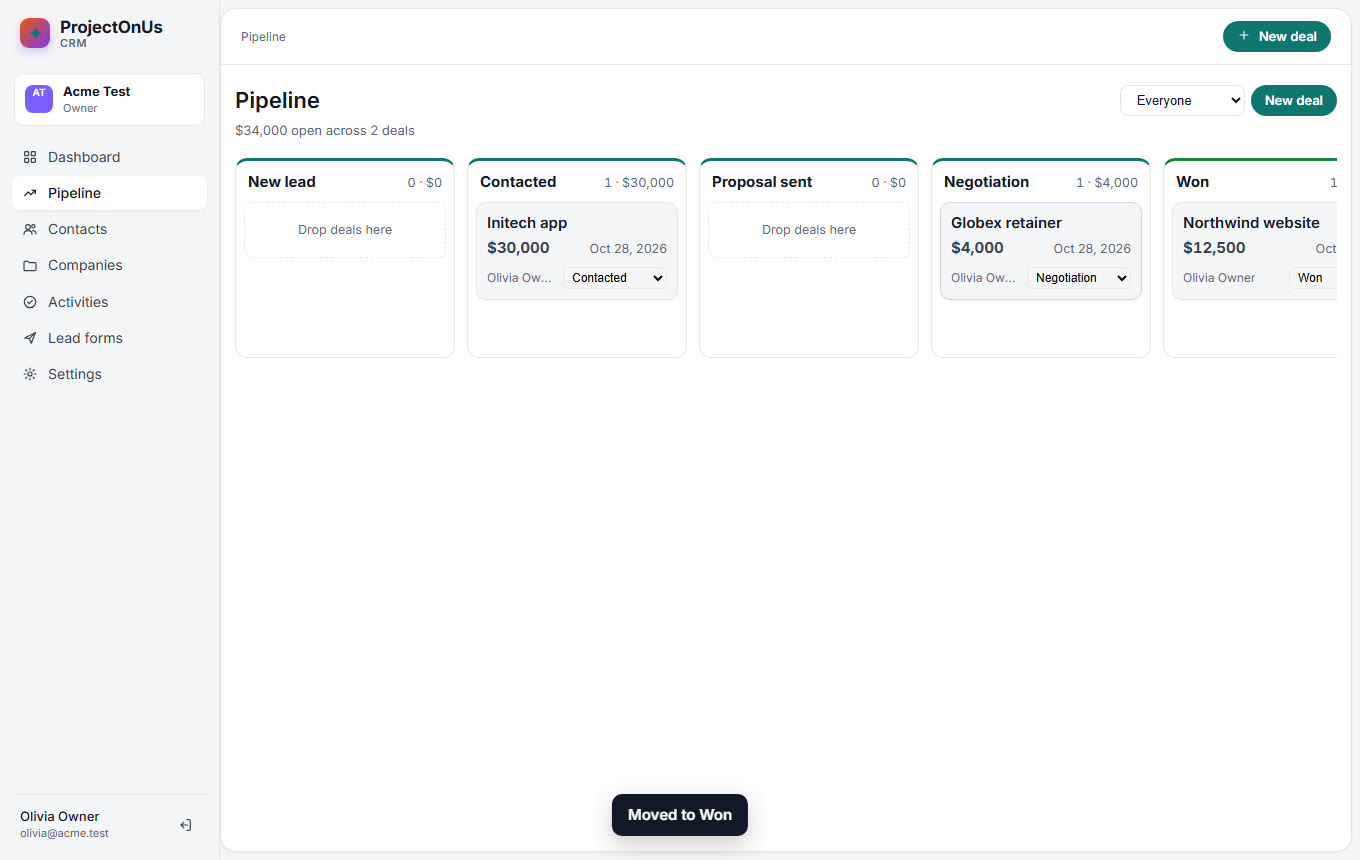The height and width of the screenshot is (860, 1360).
Task: Click the Lead forms paper plane icon
Action: [x=30, y=338]
